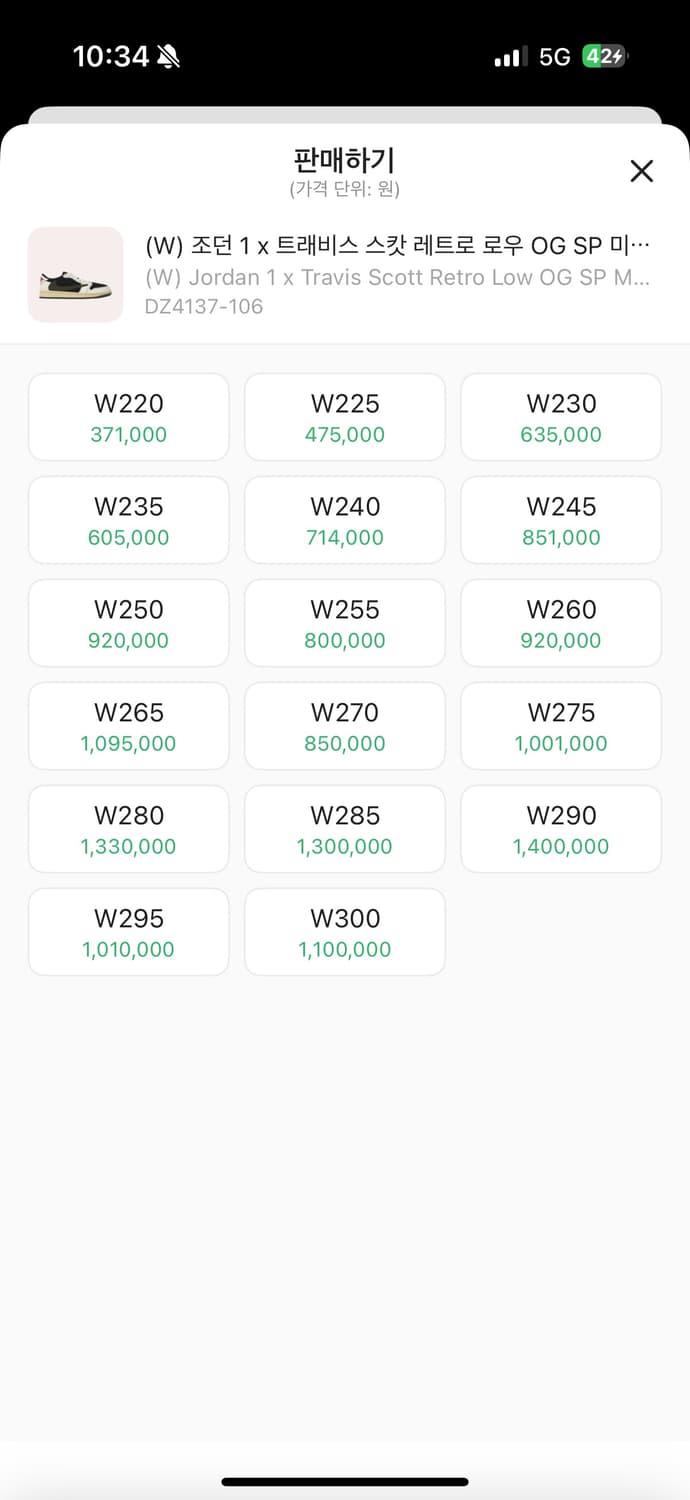Tap the Jordan 1 sneaker thumbnail
Viewport: 690px width, 1500px height.
pyautogui.click(x=75, y=275)
